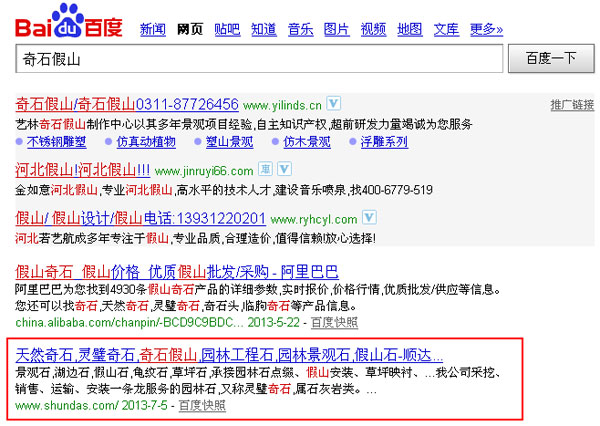Expand the 更多» menu
The width and height of the screenshot is (600, 426).
[486, 29]
